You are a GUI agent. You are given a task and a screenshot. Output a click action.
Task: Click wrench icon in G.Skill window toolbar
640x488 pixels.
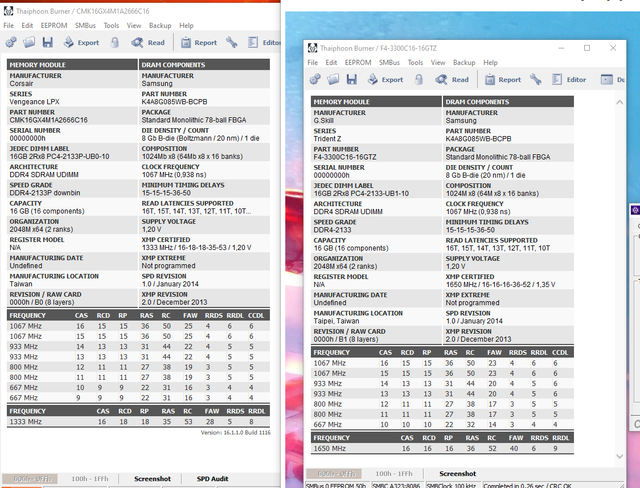click(536, 80)
